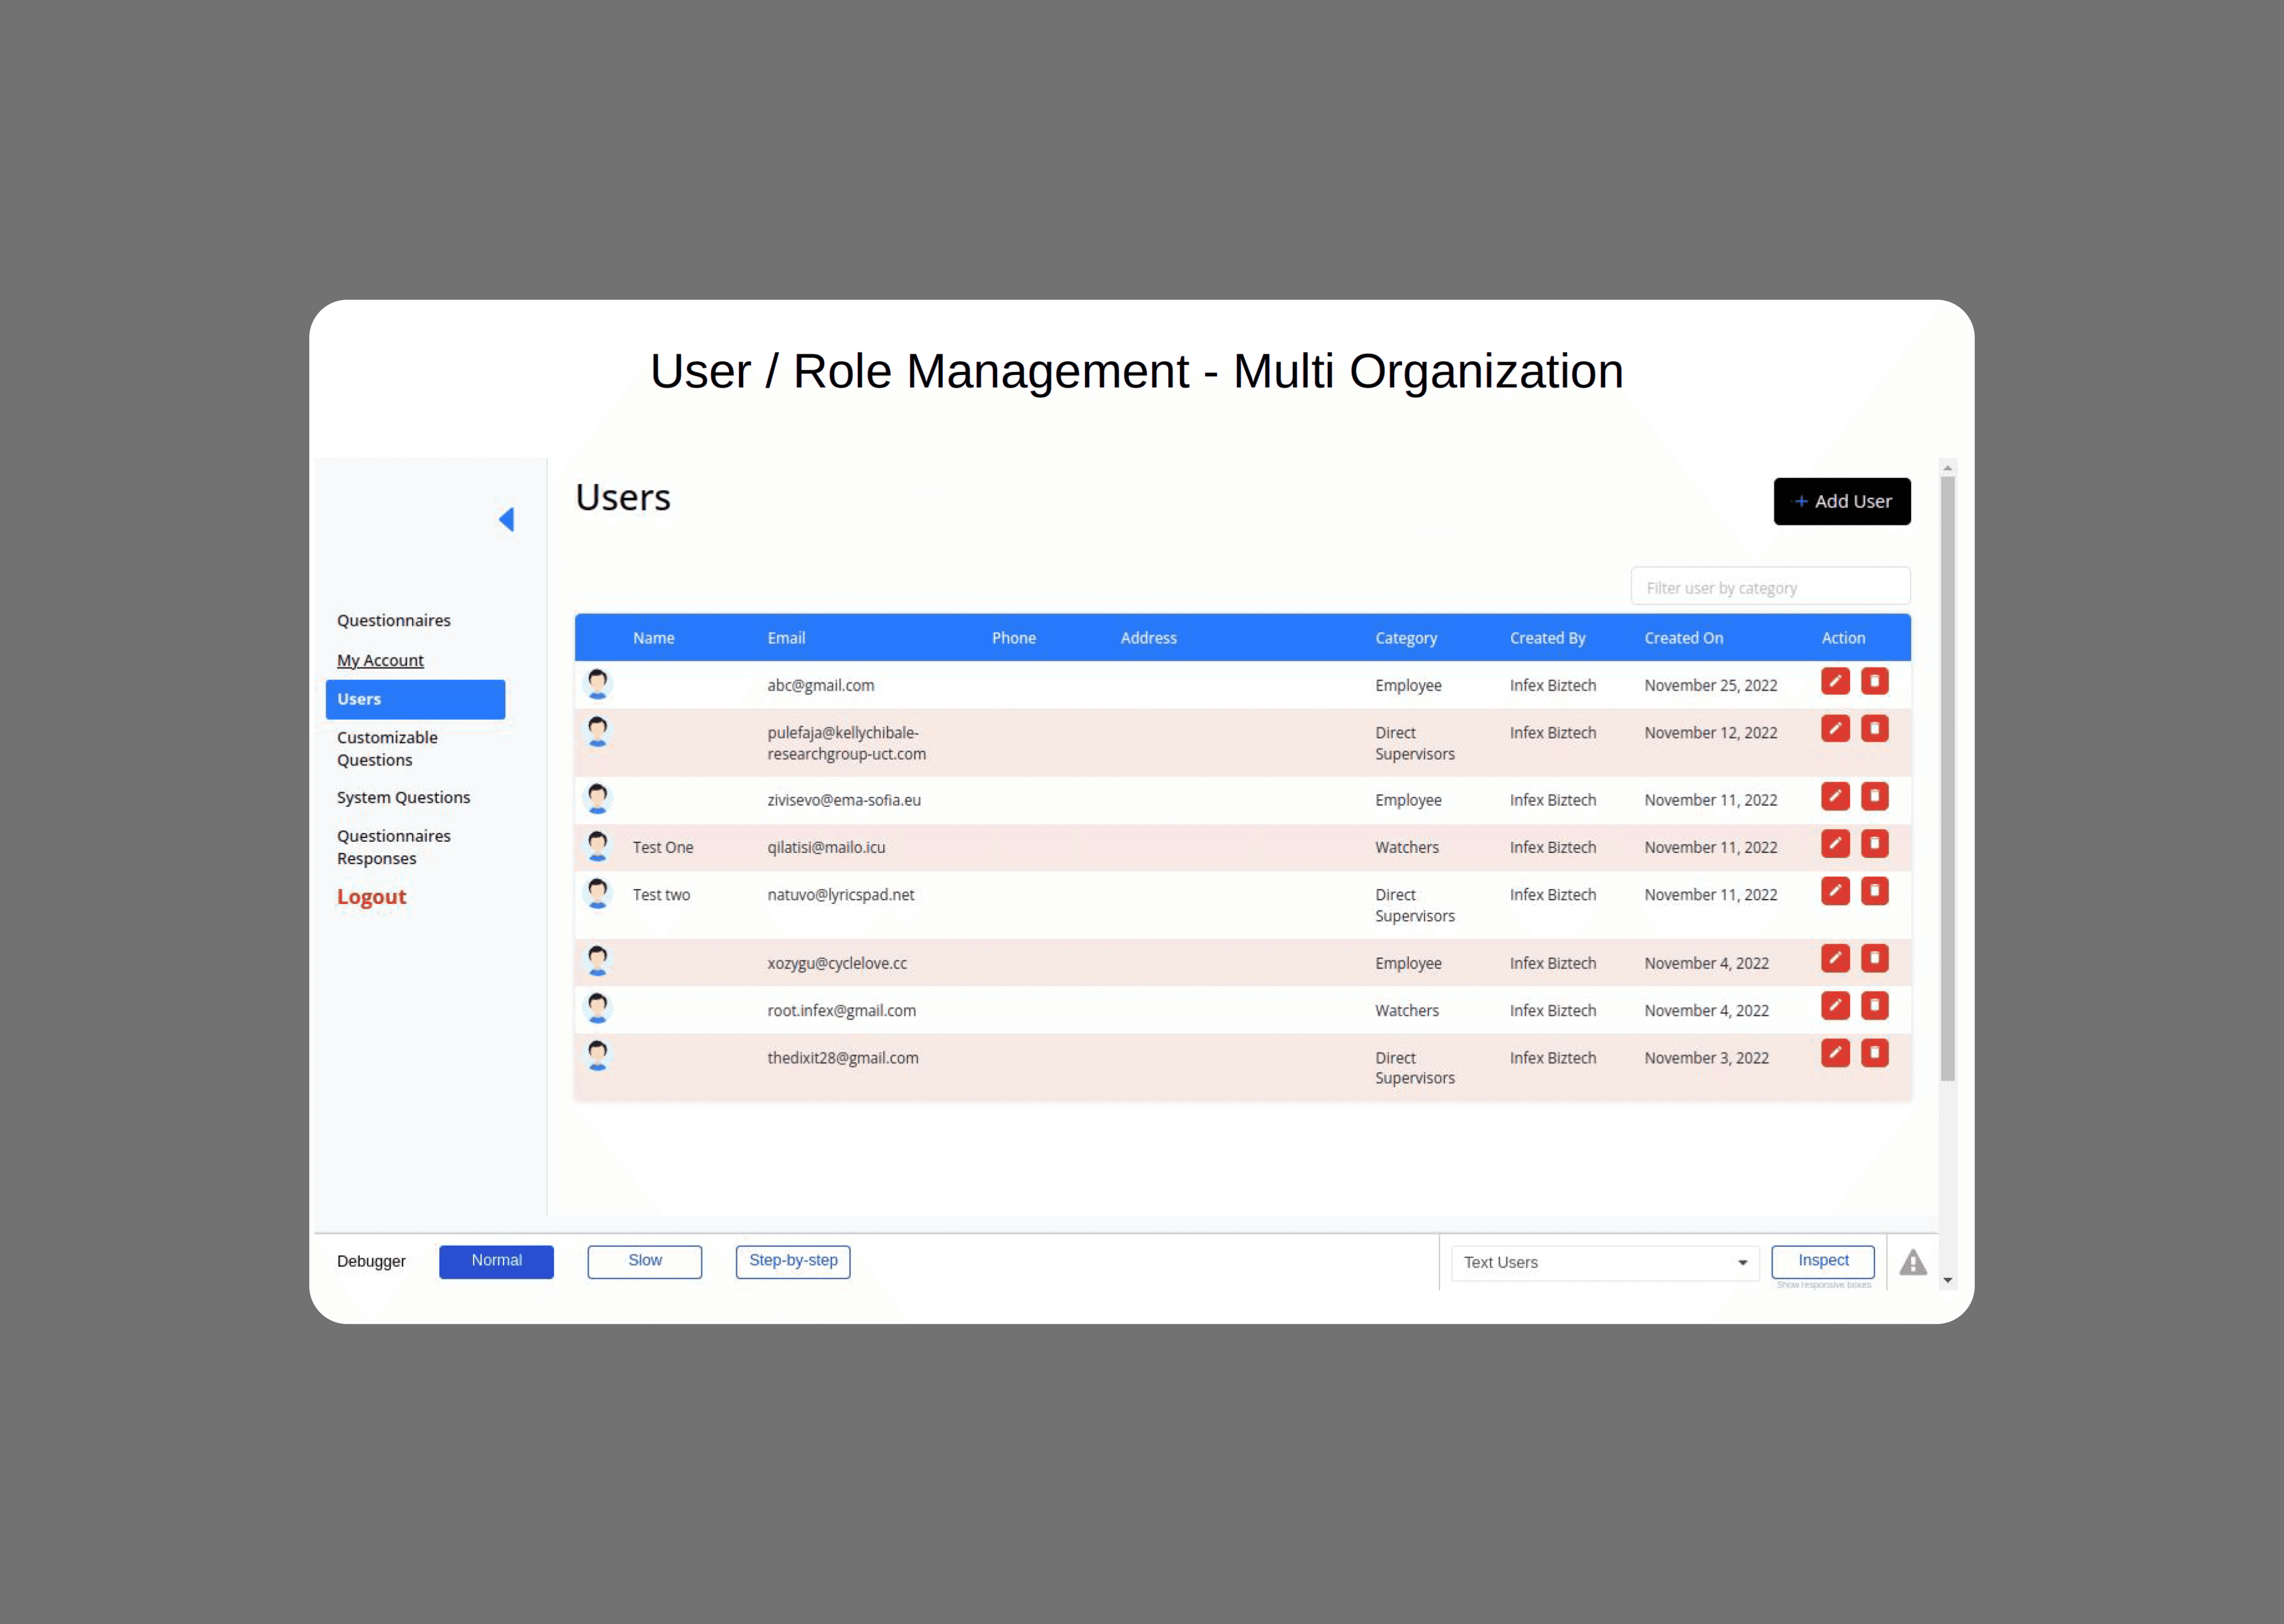Edit user xozygu@cyclelove.cc

coord(1835,958)
